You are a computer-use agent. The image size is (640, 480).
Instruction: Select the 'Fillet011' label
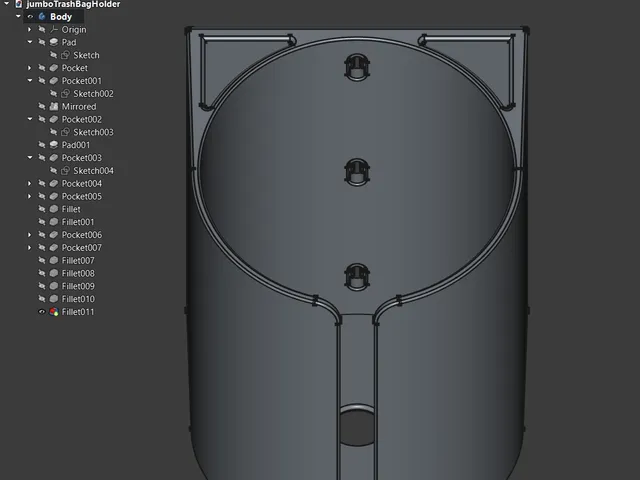78,312
